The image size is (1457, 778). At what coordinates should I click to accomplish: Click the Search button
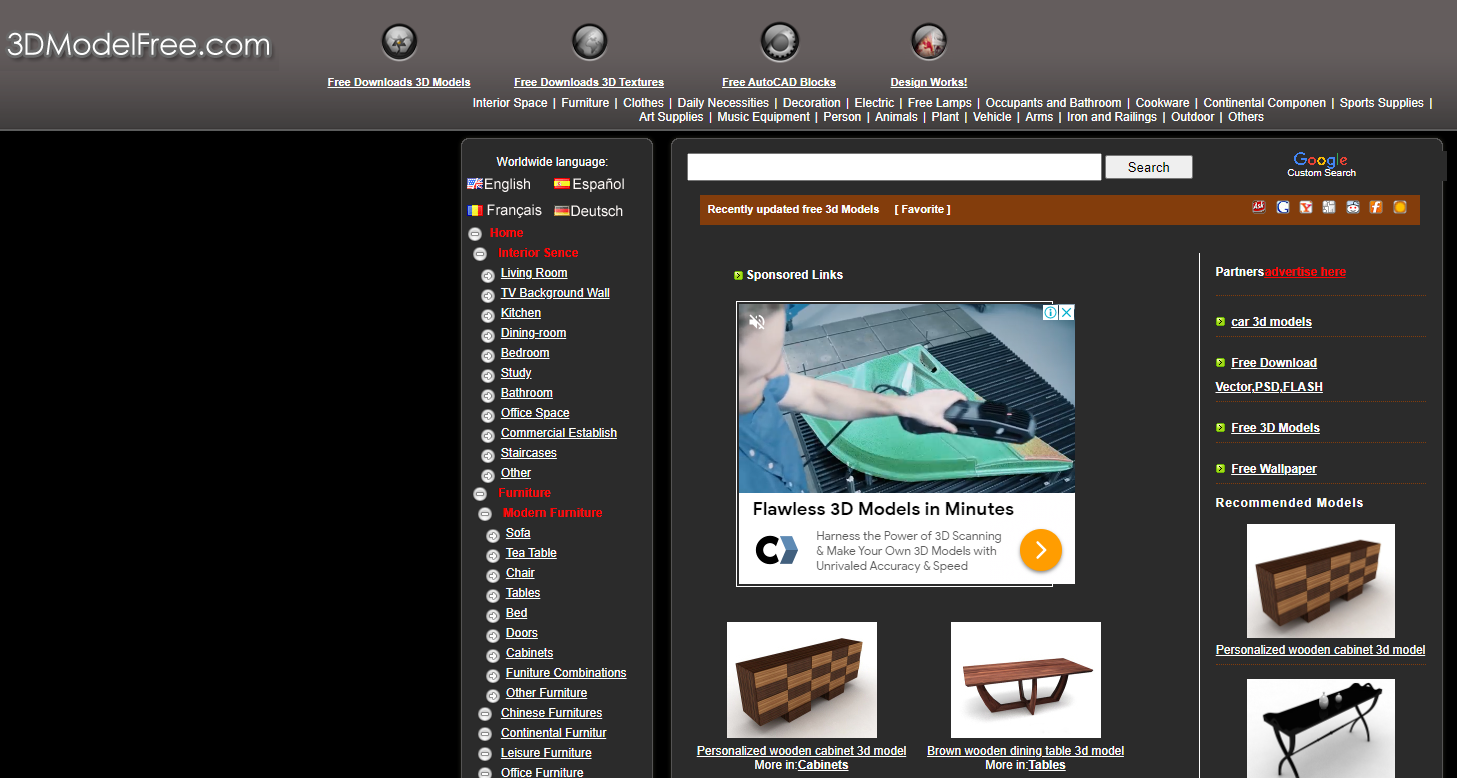(x=1149, y=167)
